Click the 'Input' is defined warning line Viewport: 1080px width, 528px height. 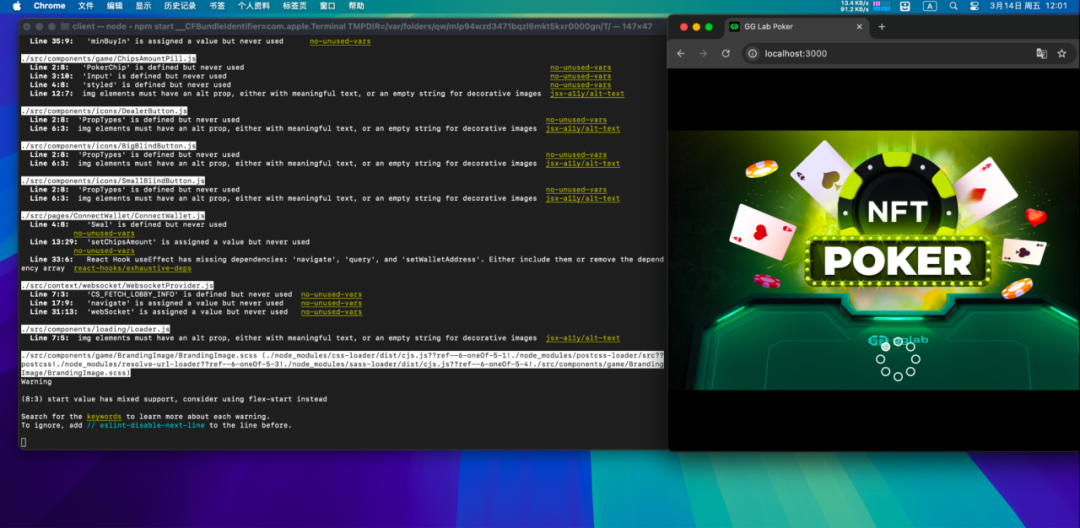128,76
